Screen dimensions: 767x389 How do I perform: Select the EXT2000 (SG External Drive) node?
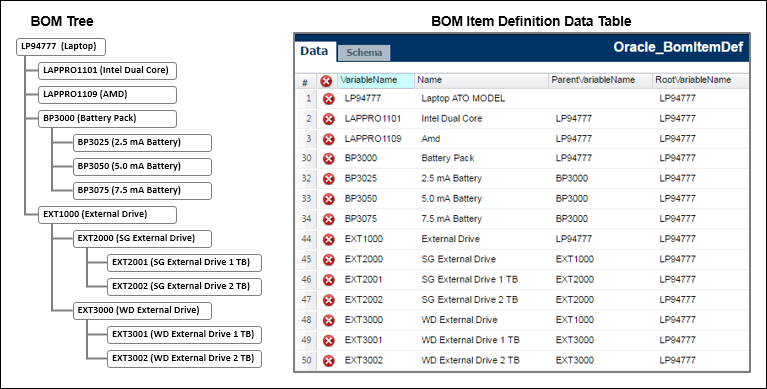pos(142,239)
